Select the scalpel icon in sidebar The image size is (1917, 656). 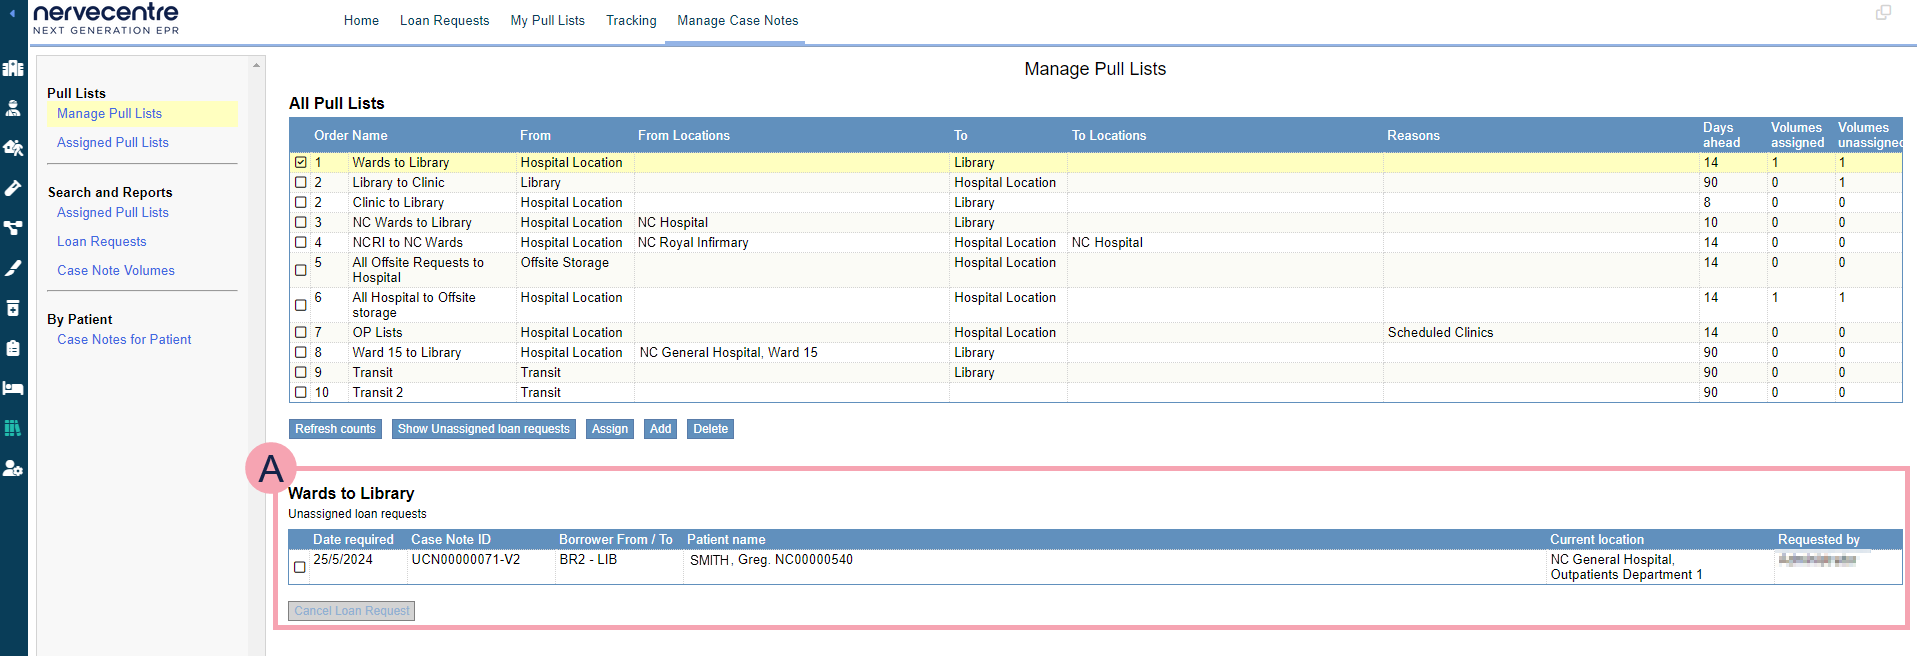(13, 268)
